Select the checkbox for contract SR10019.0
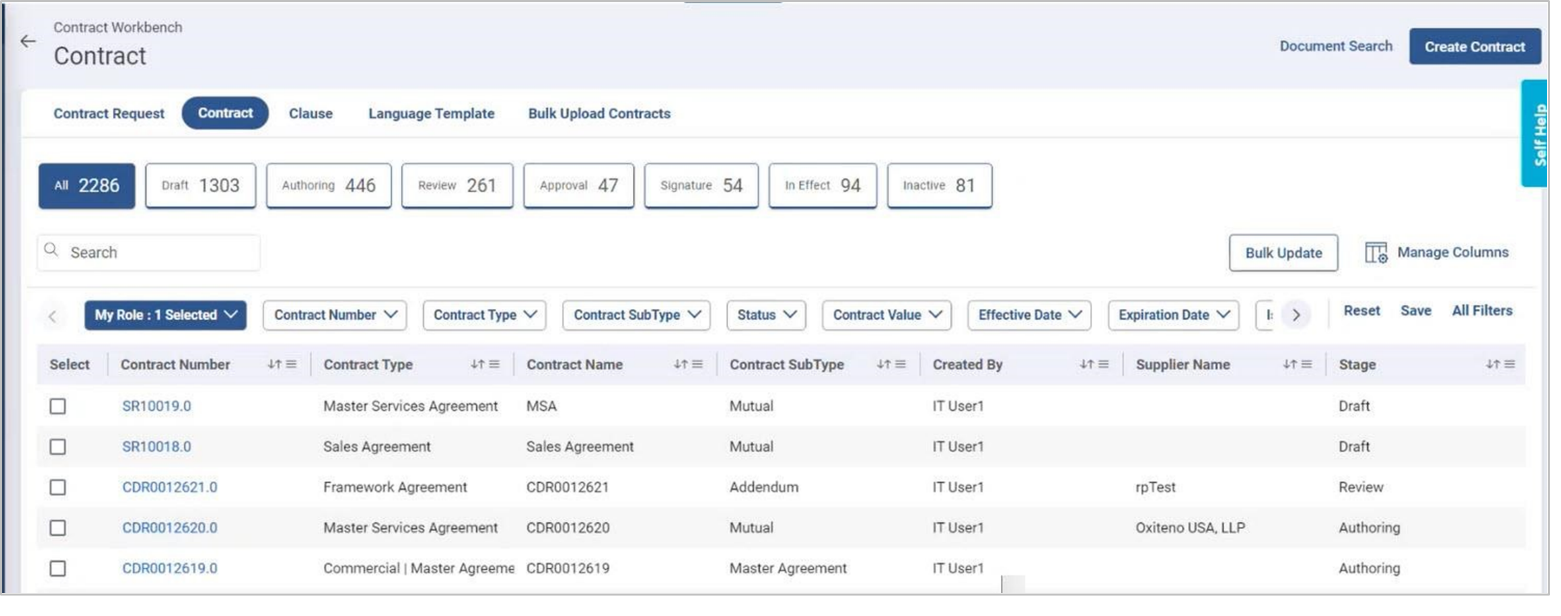Viewport: 1561px width, 616px height. point(58,406)
